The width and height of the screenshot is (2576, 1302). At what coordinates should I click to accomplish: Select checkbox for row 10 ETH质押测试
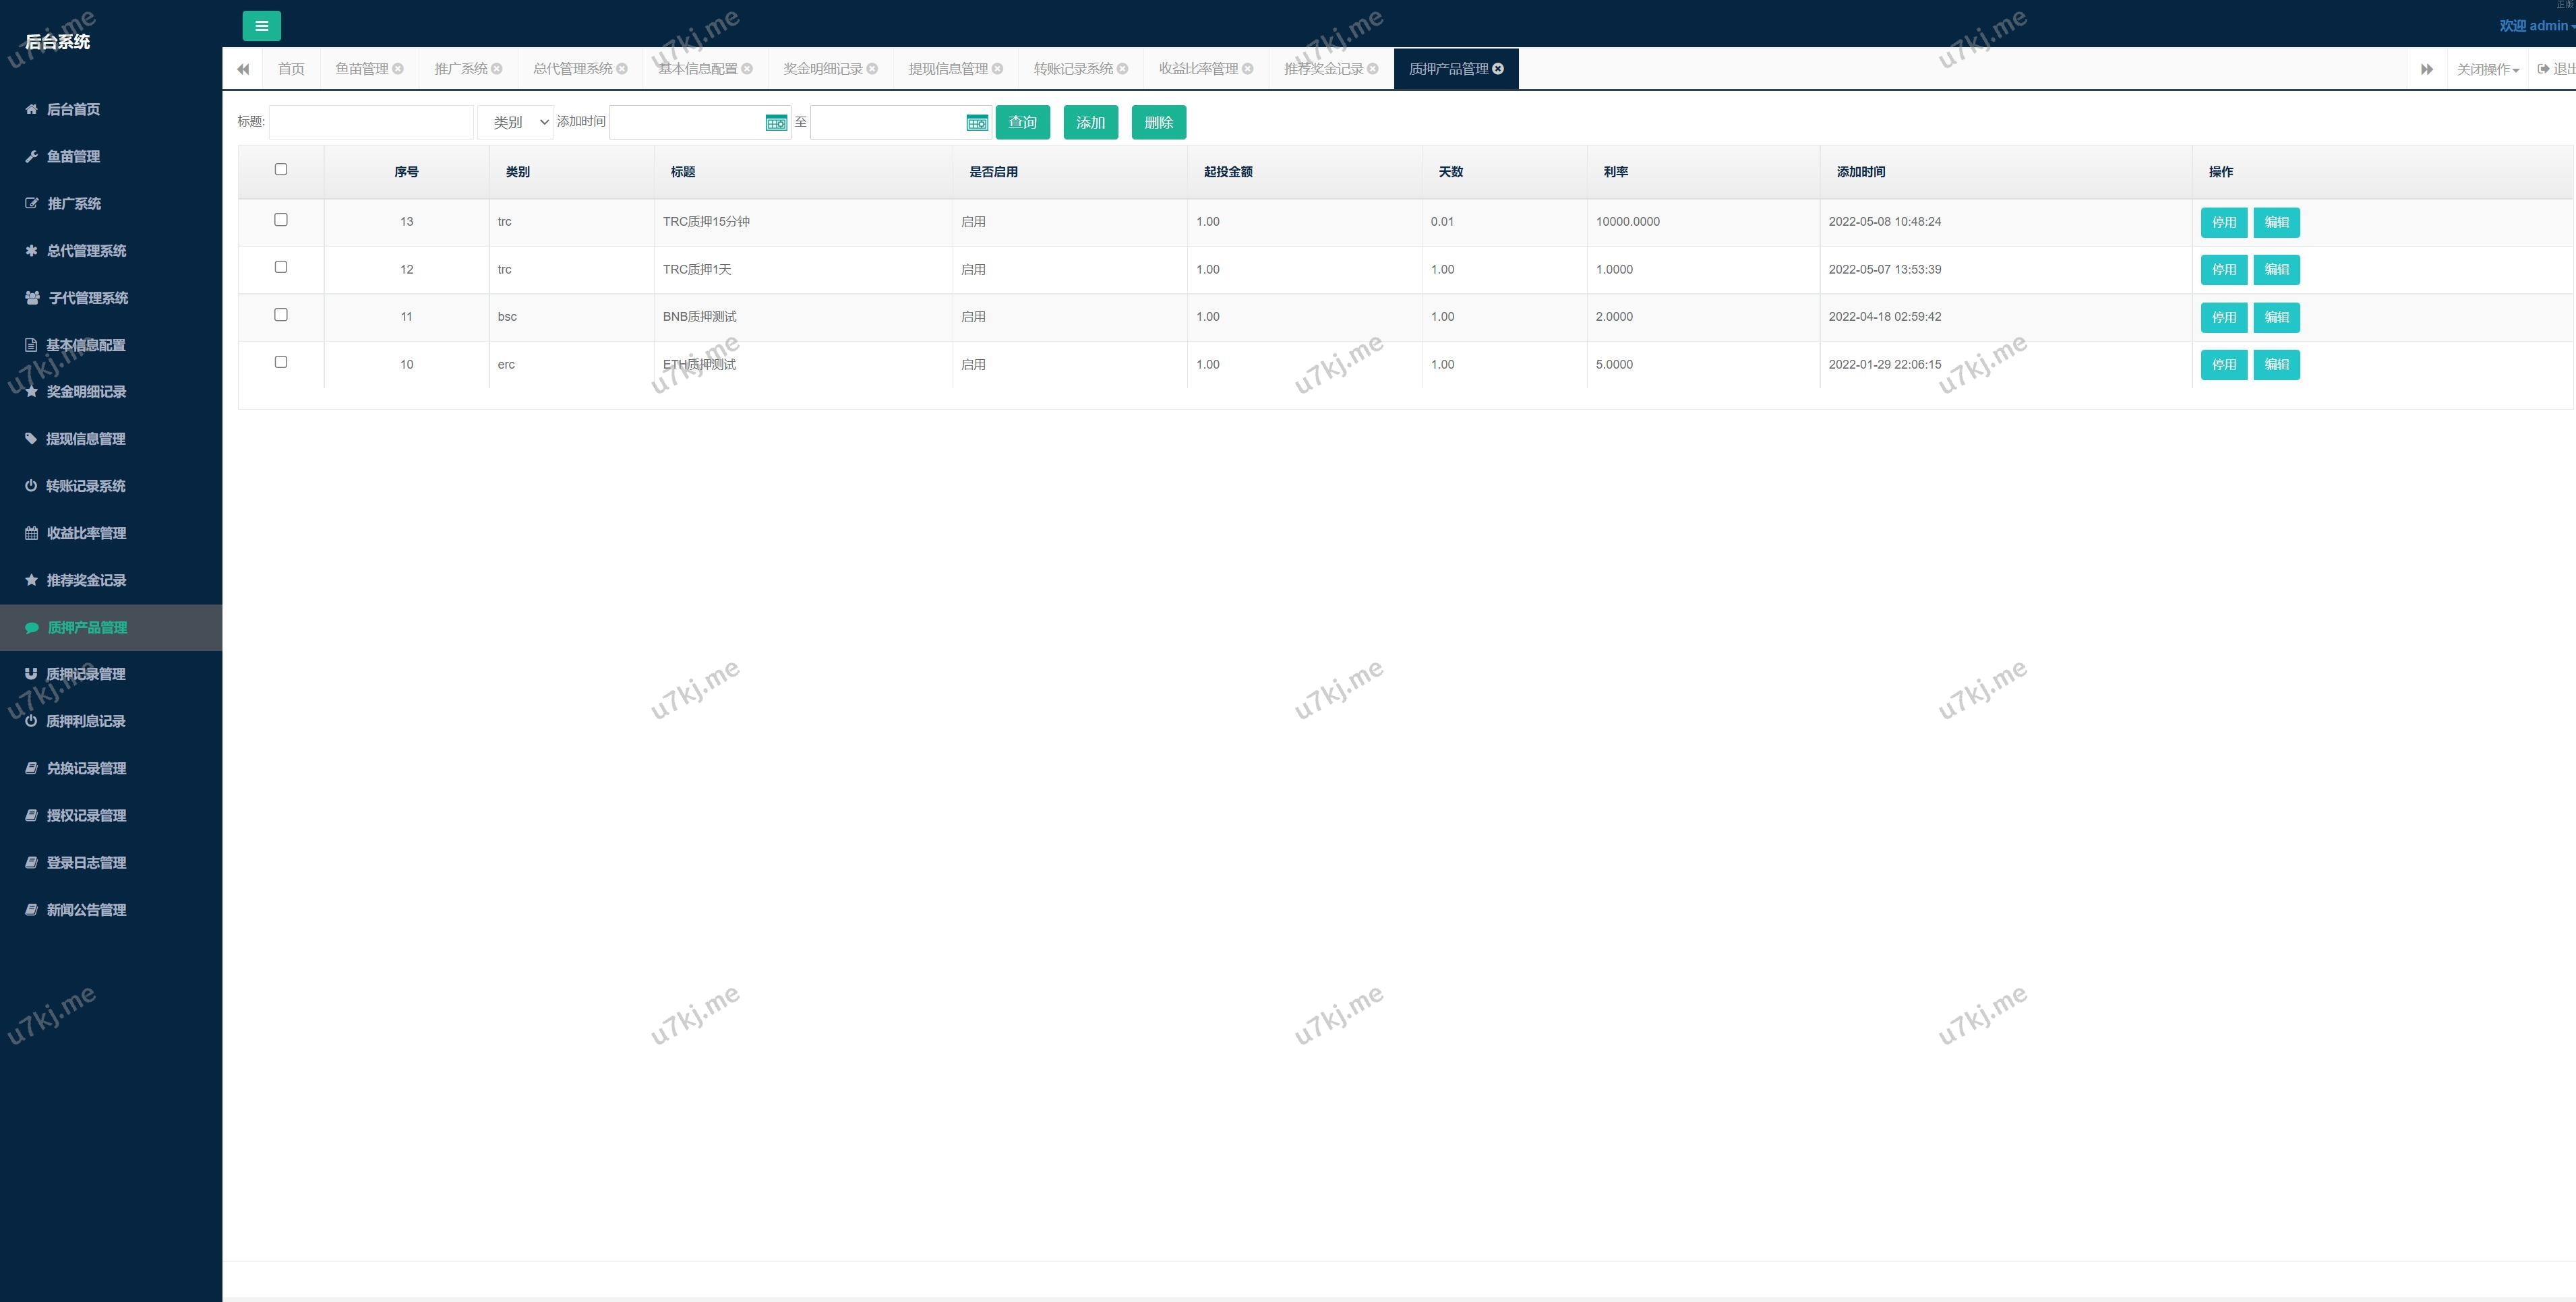tap(281, 362)
